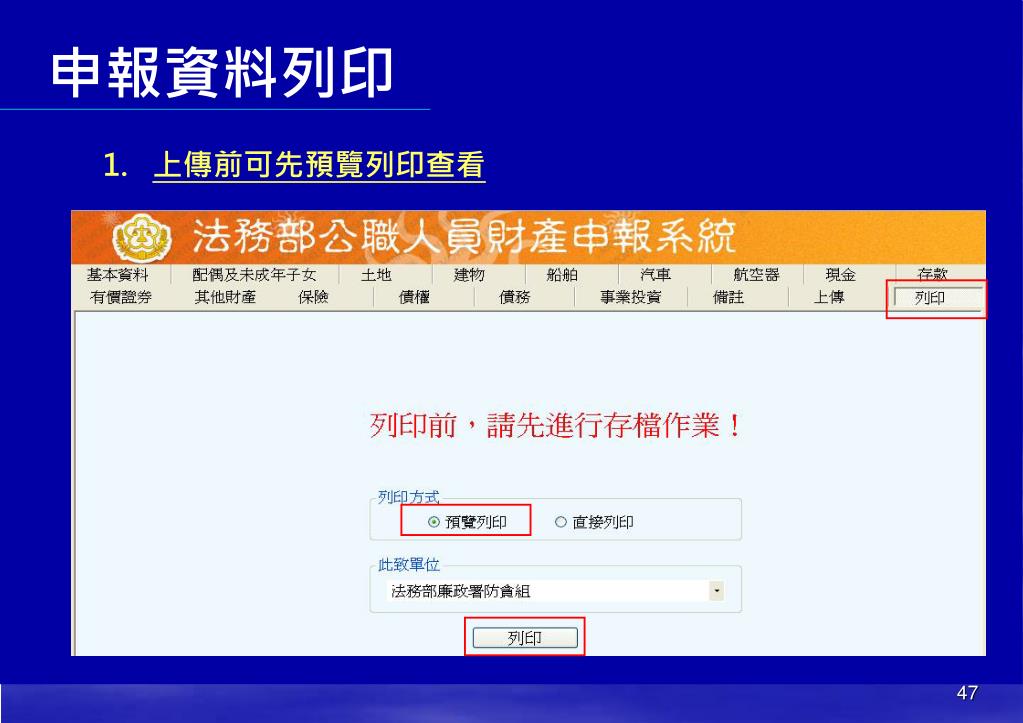Image resolution: width=1023 pixels, height=723 pixels.
Task: Expand the 此致單位 dropdown arrow
Action: pyautogui.click(x=716, y=591)
